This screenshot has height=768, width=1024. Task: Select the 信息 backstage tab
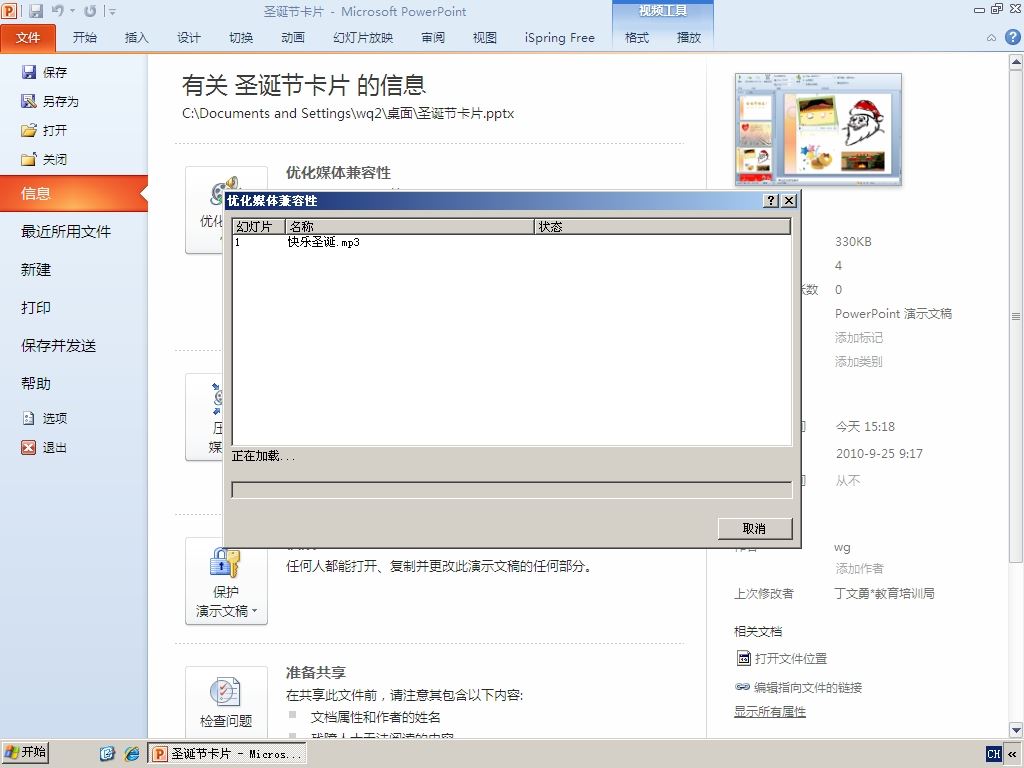pos(74,193)
